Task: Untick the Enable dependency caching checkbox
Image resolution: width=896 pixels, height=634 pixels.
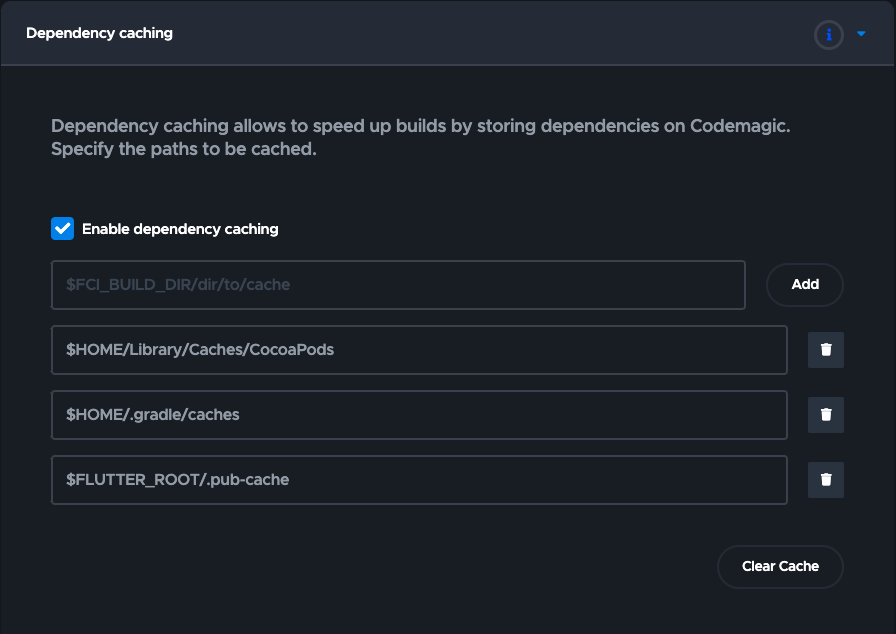Action: pos(62,228)
